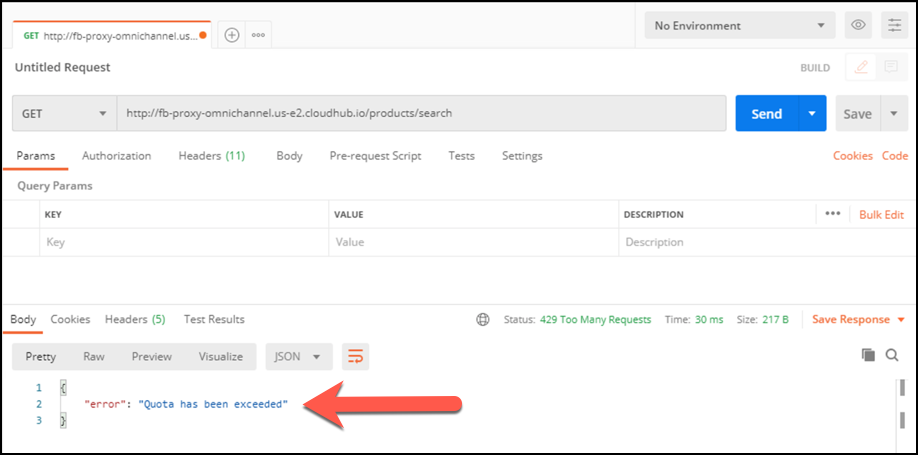Screen dimensions: 918x455
Task: Click the 429 Too Many Requests status
Action: pos(595,320)
